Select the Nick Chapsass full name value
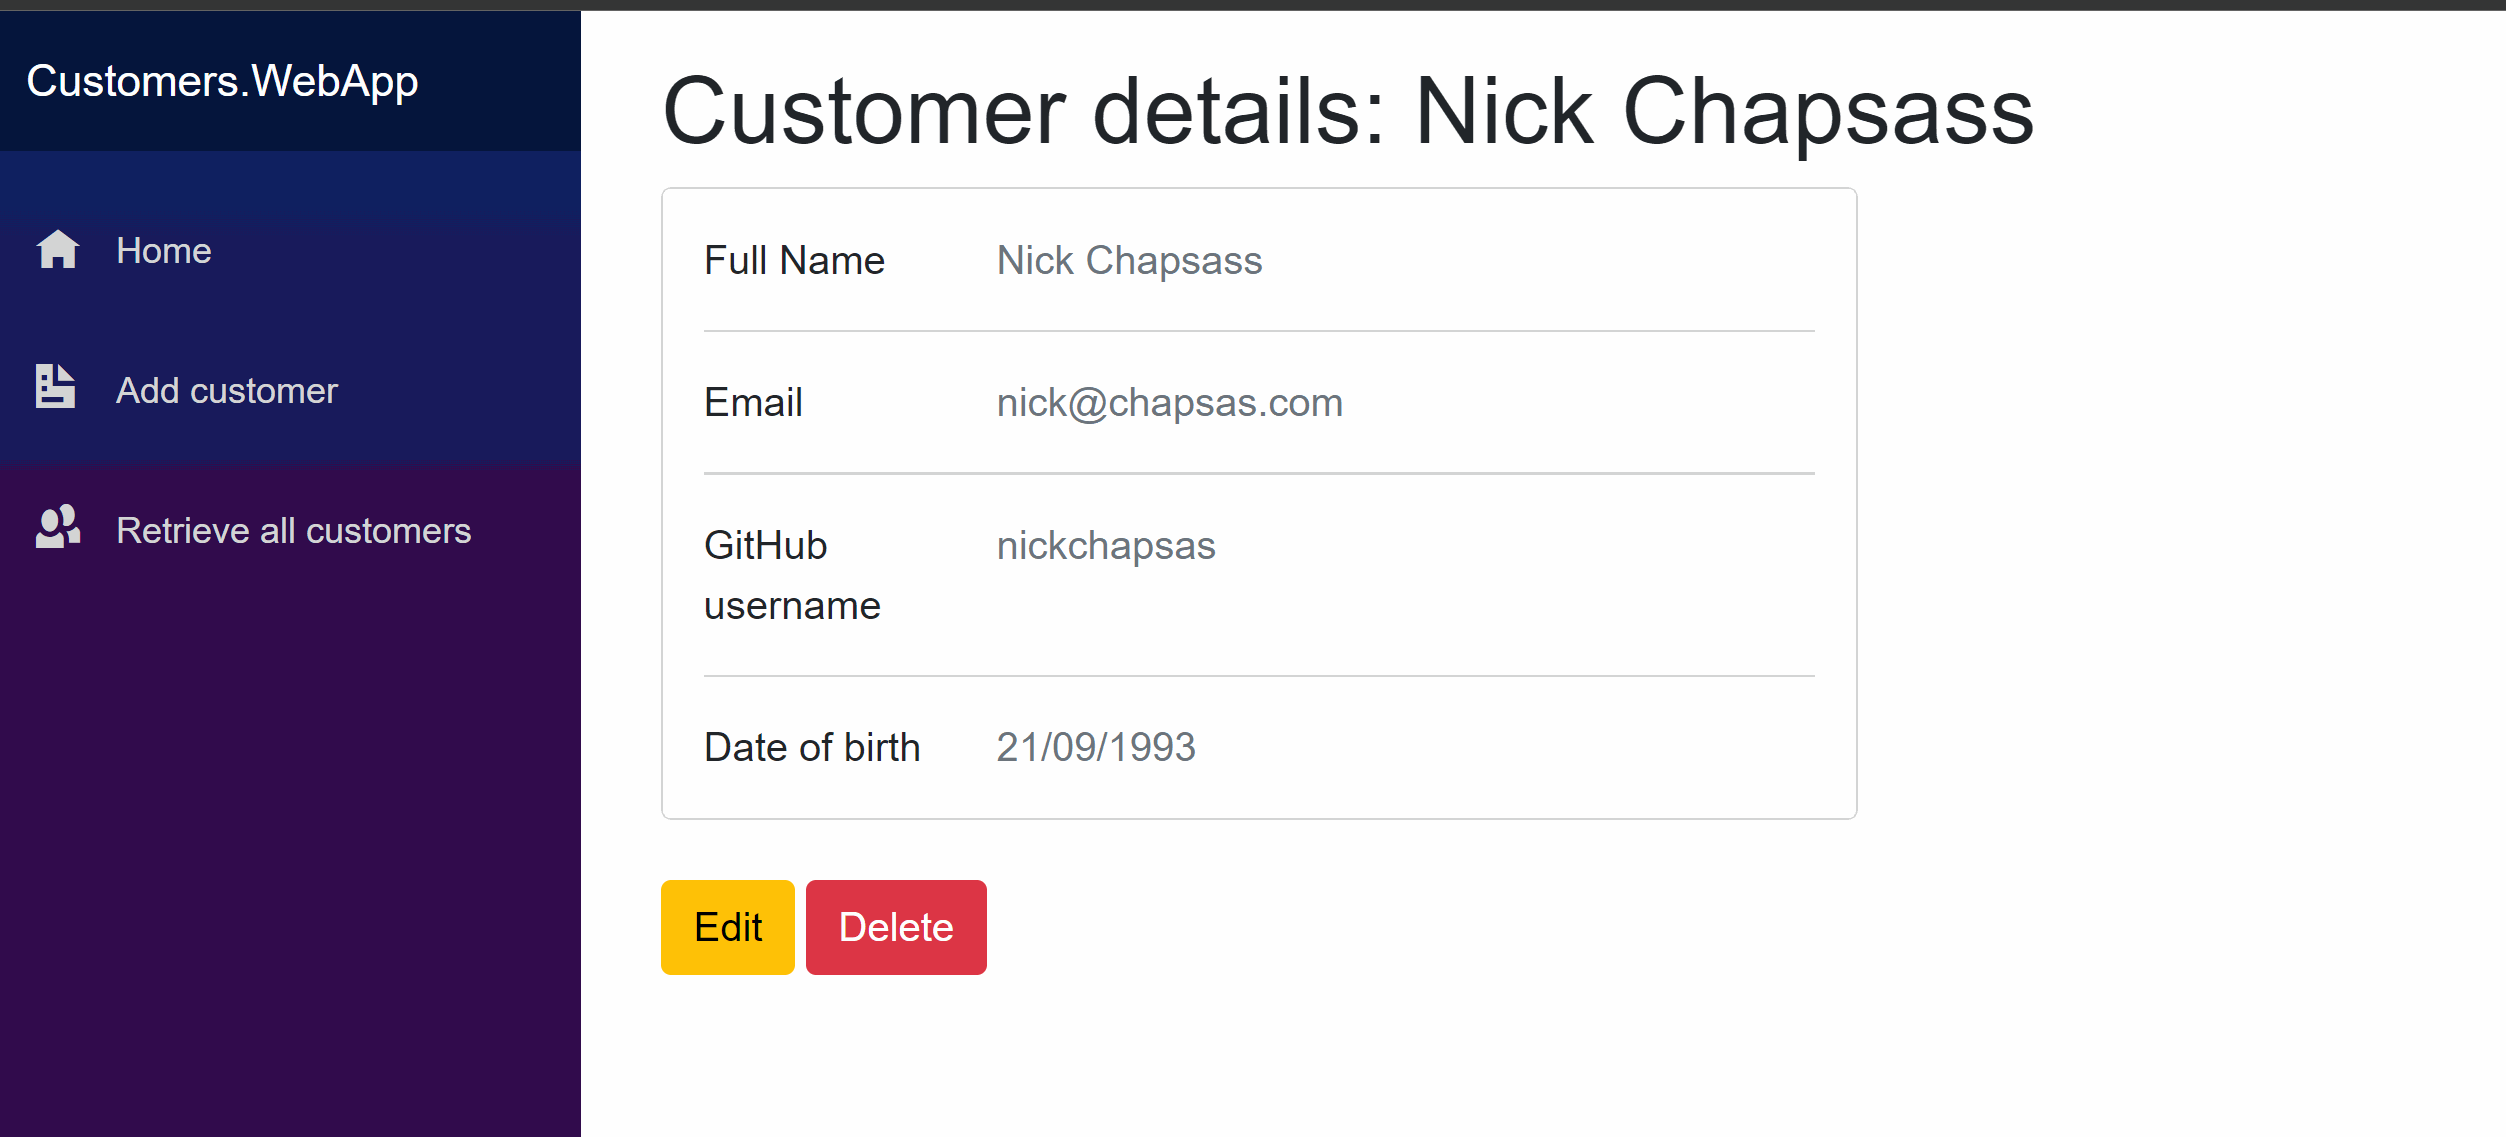 tap(1129, 261)
